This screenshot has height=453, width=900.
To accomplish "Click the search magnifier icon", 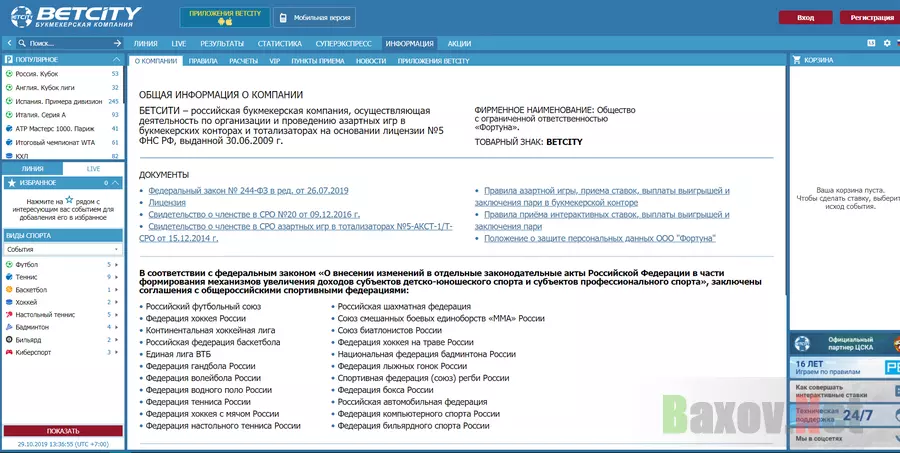I will click(22, 43).
